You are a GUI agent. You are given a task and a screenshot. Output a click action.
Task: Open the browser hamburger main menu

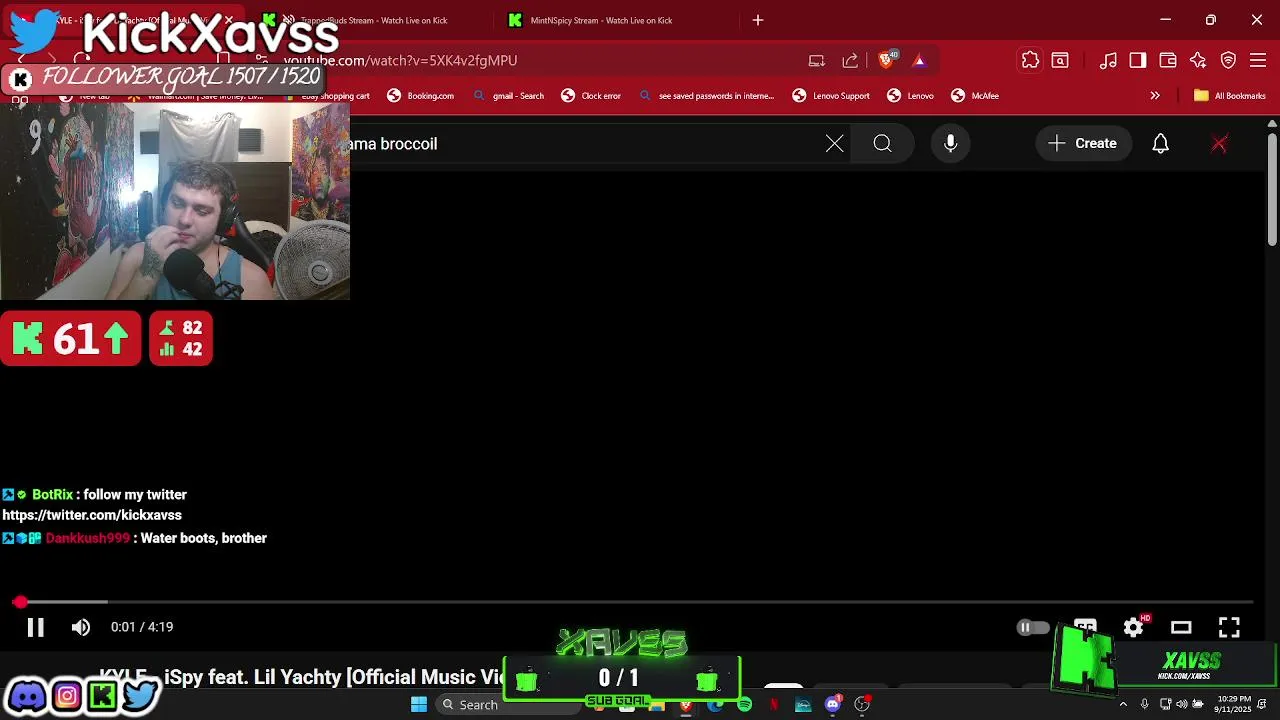pos(1258,61)
